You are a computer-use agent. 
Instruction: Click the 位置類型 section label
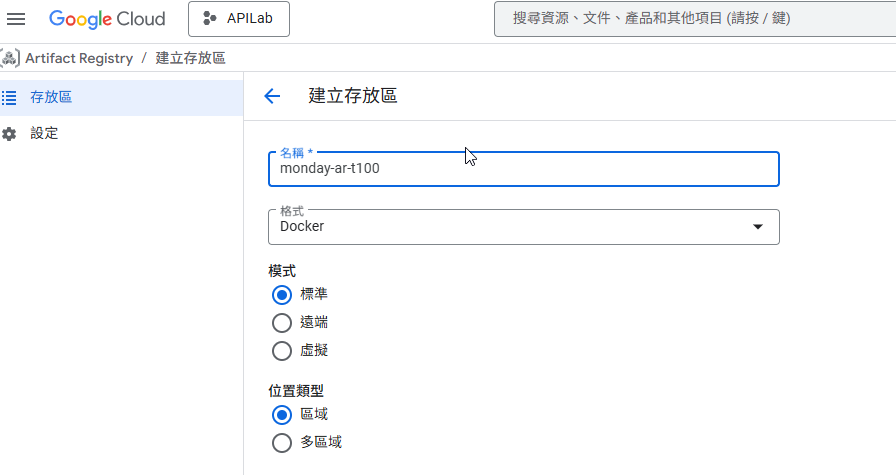click(x=296, y=391)
